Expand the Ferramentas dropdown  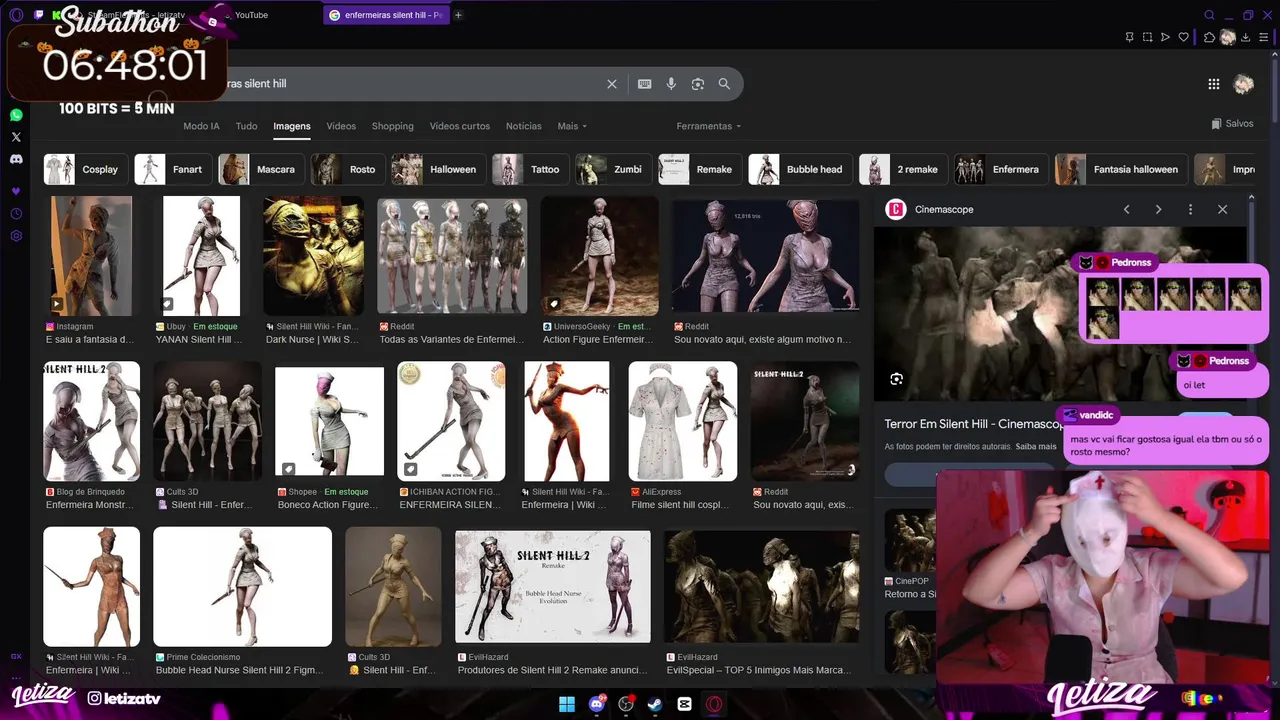coord(709,126)
